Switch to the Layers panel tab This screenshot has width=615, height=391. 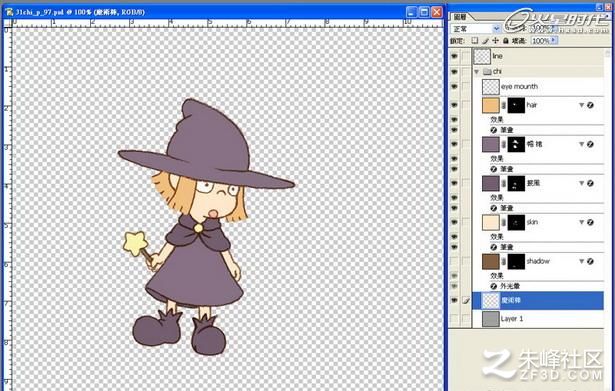(460, 17)
